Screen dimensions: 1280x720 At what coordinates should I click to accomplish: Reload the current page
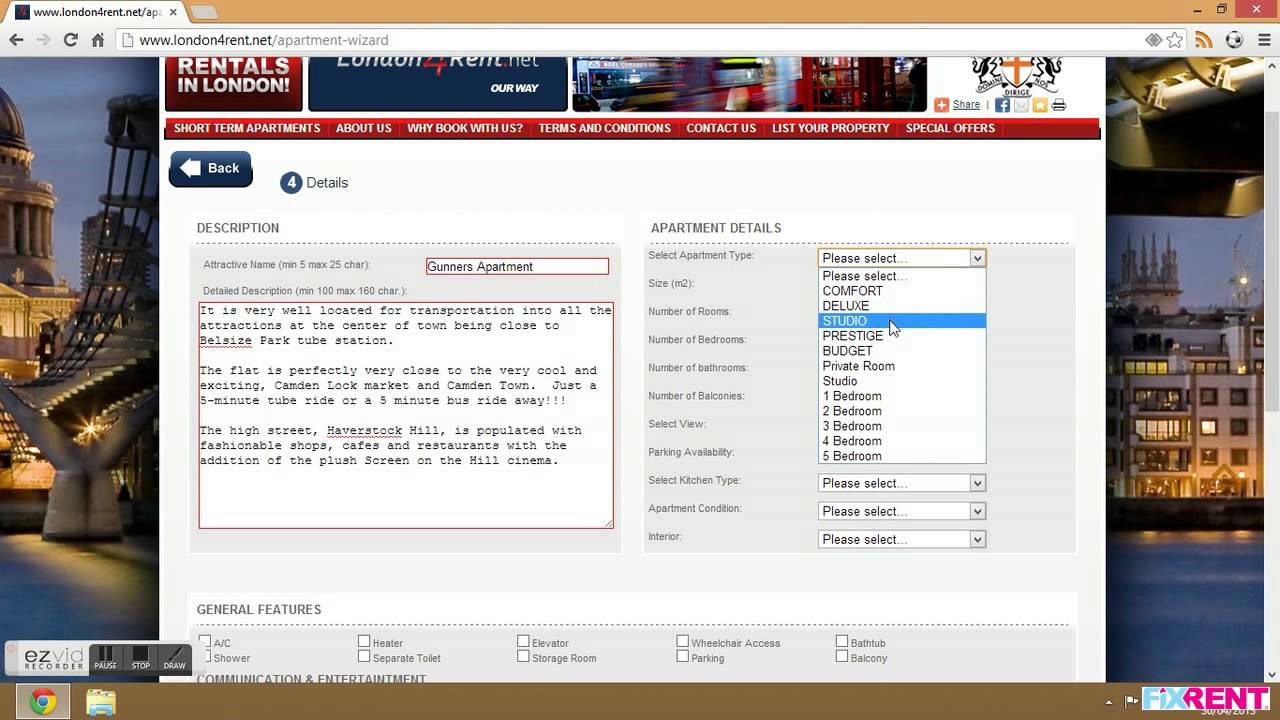click(x=70, y=40)
